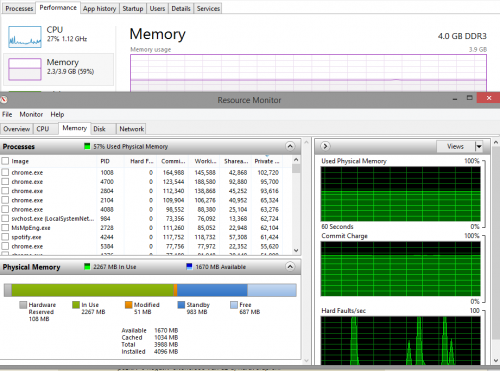The height and width of the screenshot is (371, 500).
Task: Click the green In Use header indicator
Action: (x=87, y=267)
